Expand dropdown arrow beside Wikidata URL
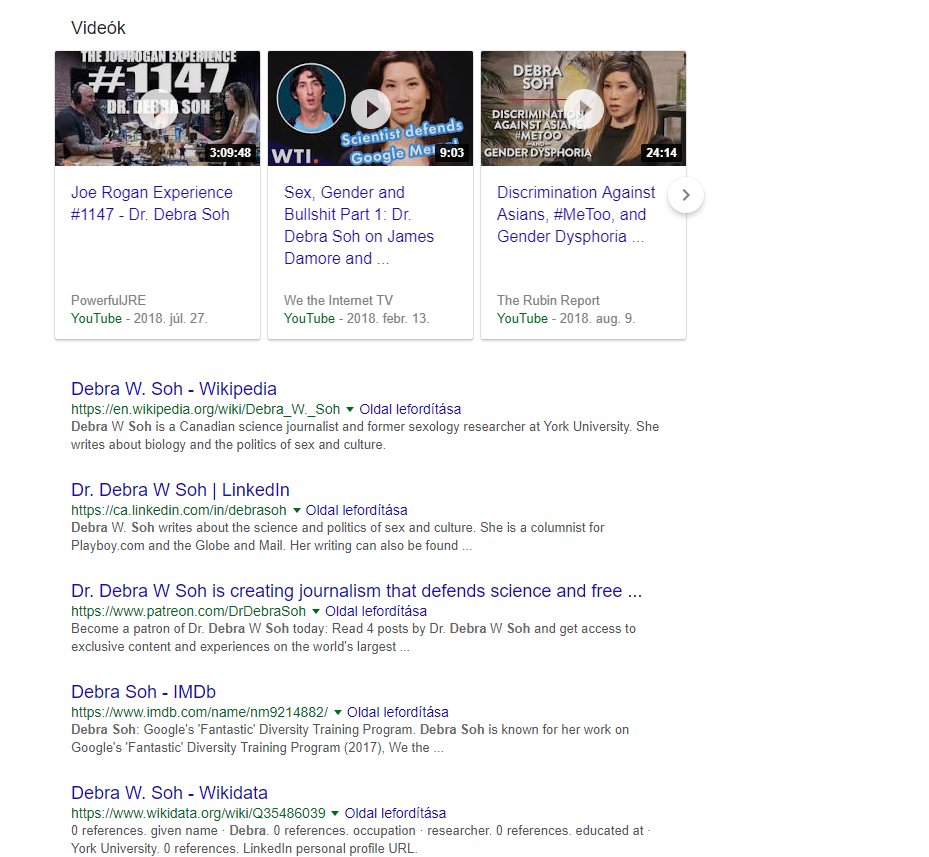 (335, 814)
